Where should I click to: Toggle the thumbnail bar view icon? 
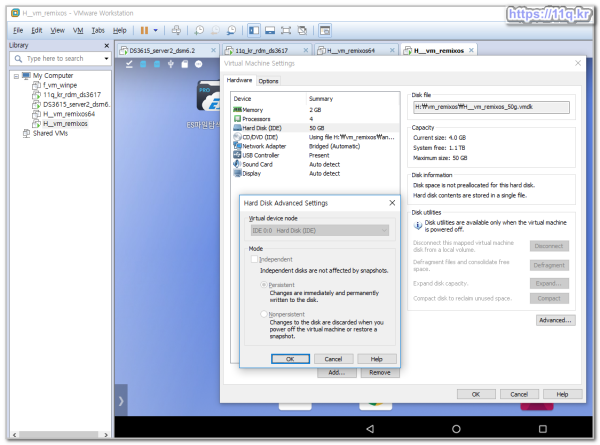270,30
